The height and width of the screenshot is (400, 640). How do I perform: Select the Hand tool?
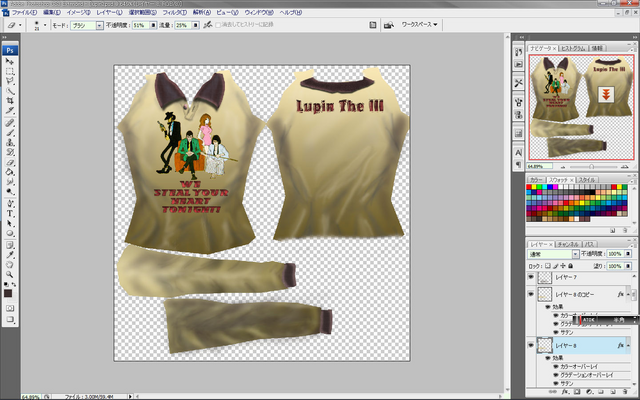pyautogui.click(x=10, y=265)
